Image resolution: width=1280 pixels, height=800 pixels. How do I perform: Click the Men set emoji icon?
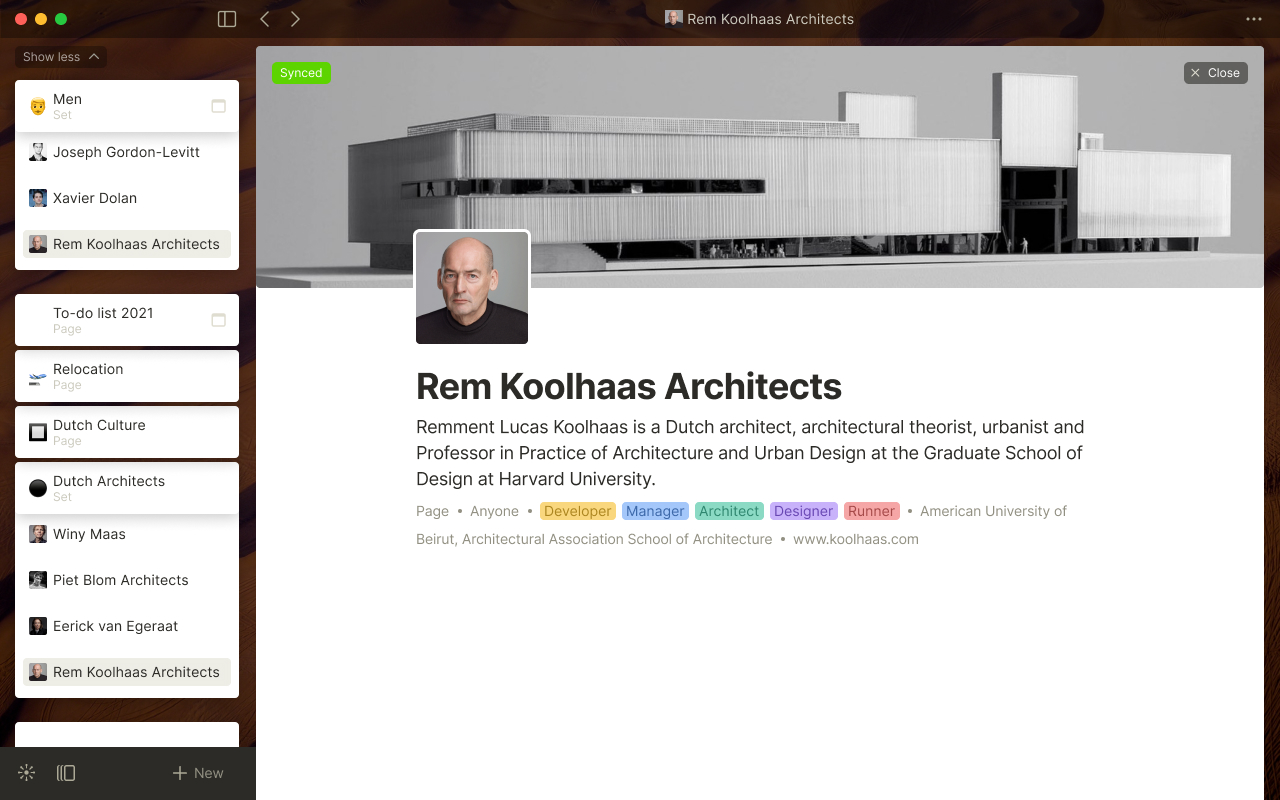[38, 106]
